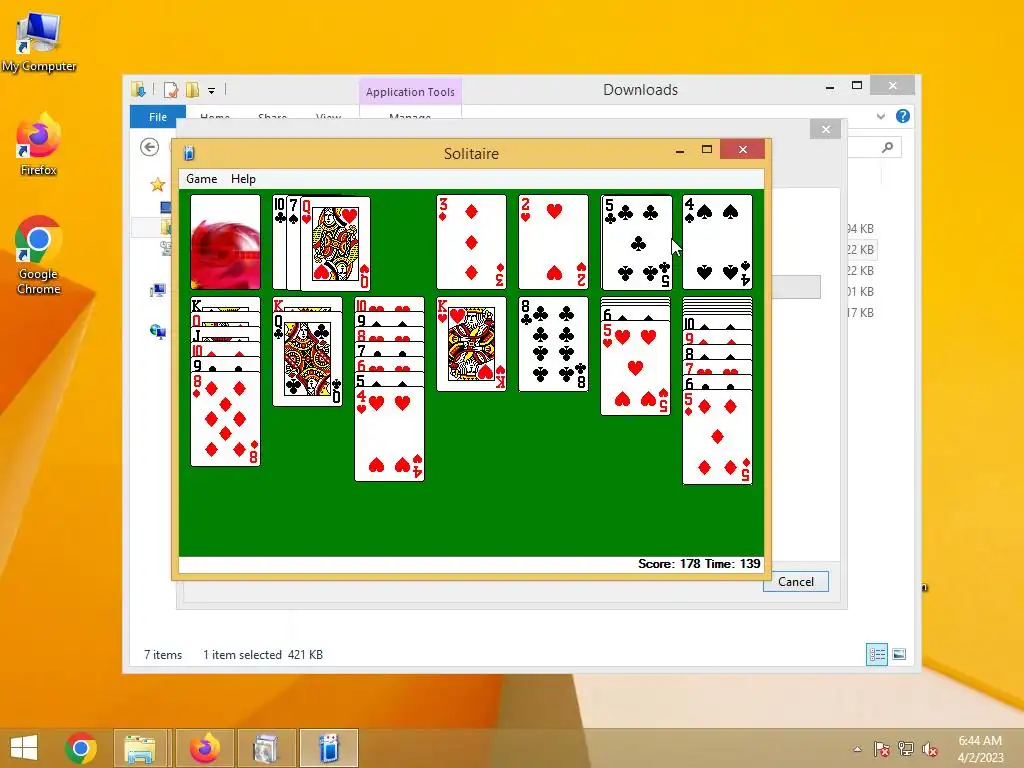Image resolution: width=1024 pixels, height=768 pixels.
Task: Click the Favorites star in navigation pane
Action: click(157, 185)
